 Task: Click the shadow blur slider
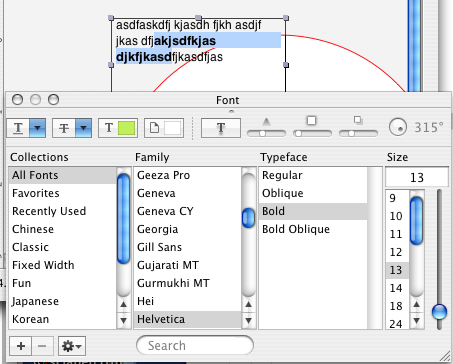(x=312, y=133)
